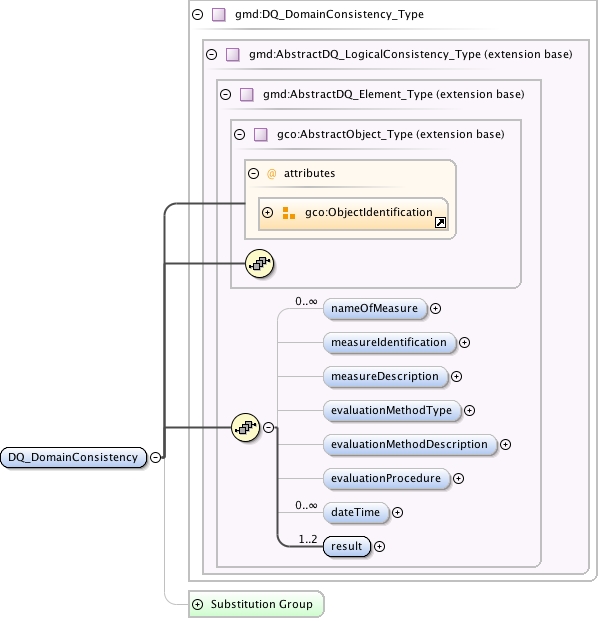Expand gco:ObjectIdentification attribute group
Image resolution: width=599 pixels, height=621 pixels.
[267, 213]
